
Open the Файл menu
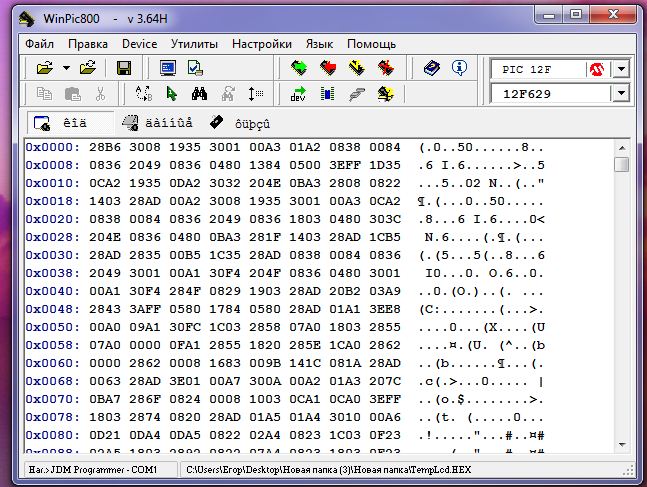[40, 44]
